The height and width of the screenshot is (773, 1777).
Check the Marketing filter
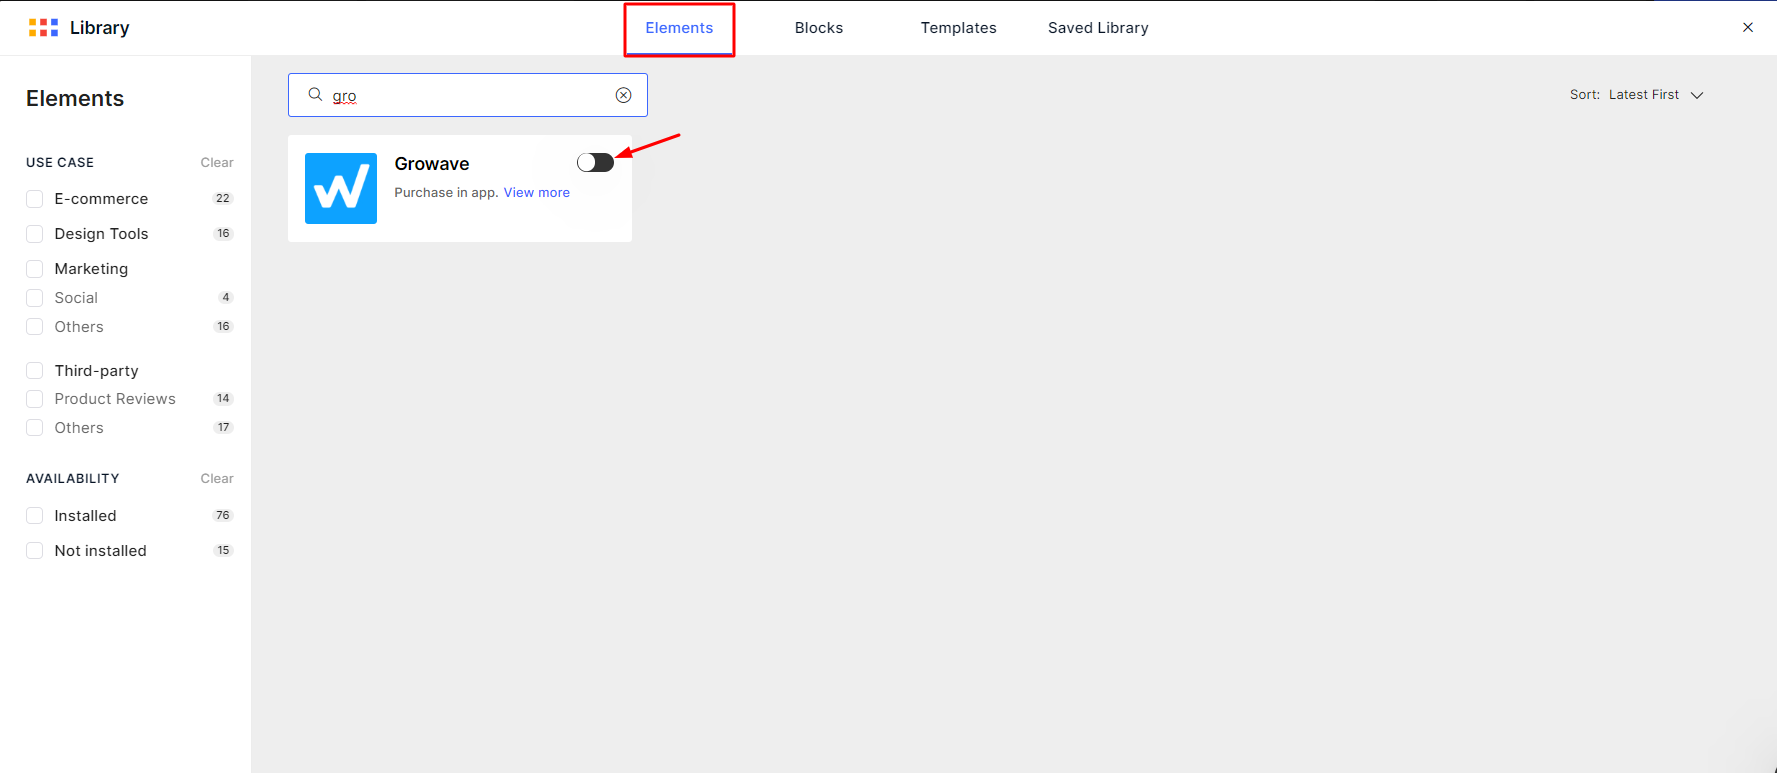[x=35, y=269]
